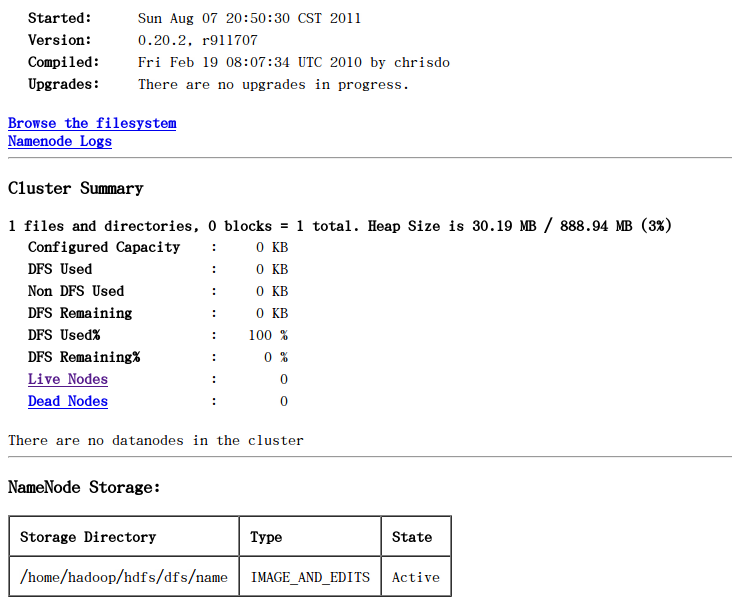
Task: Click the NameNode Storage heading
Action: (84, 487)
